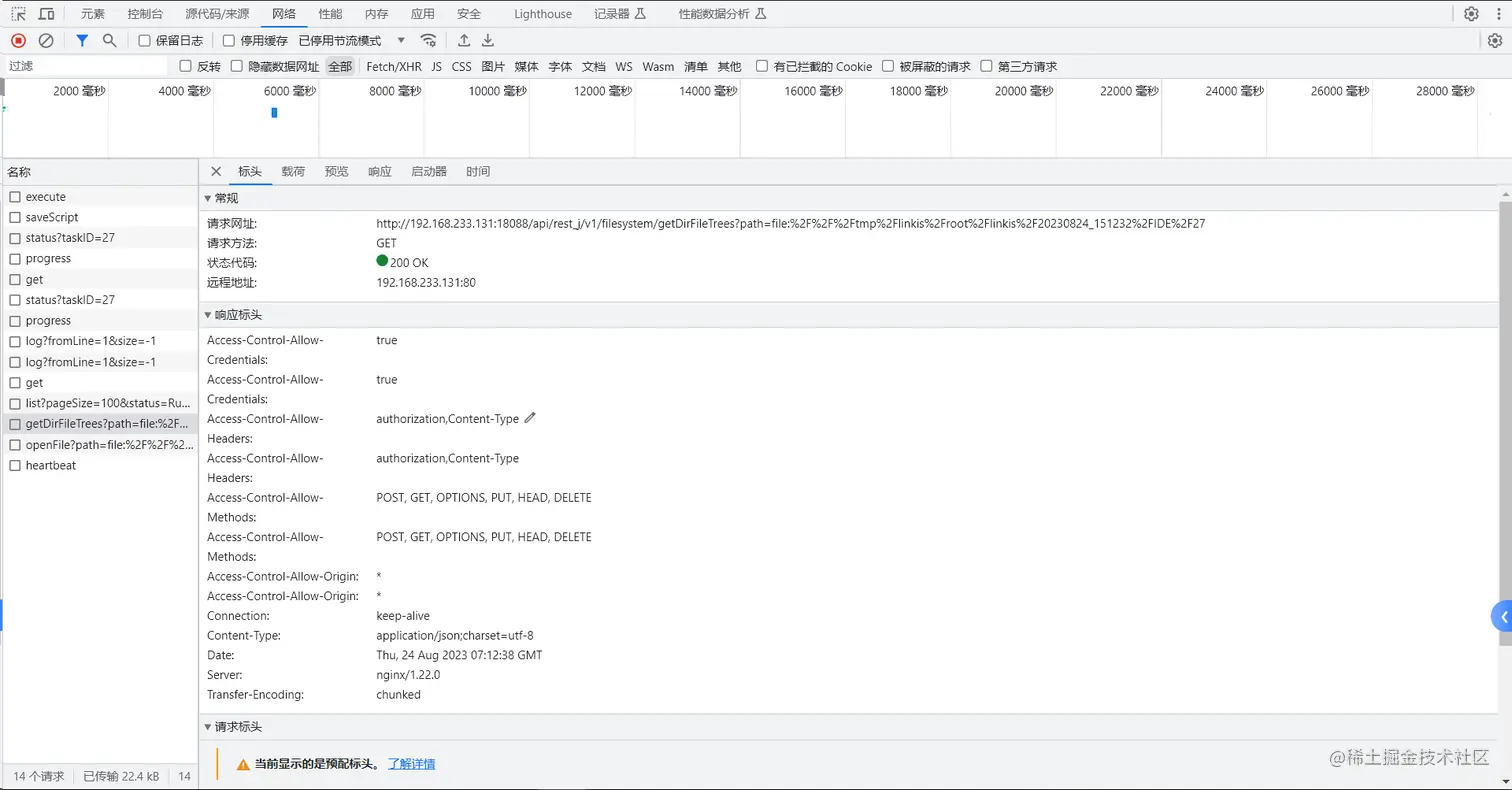Select the getDirFileTrees request row
1512x790 pixels.
click(99, 424)
